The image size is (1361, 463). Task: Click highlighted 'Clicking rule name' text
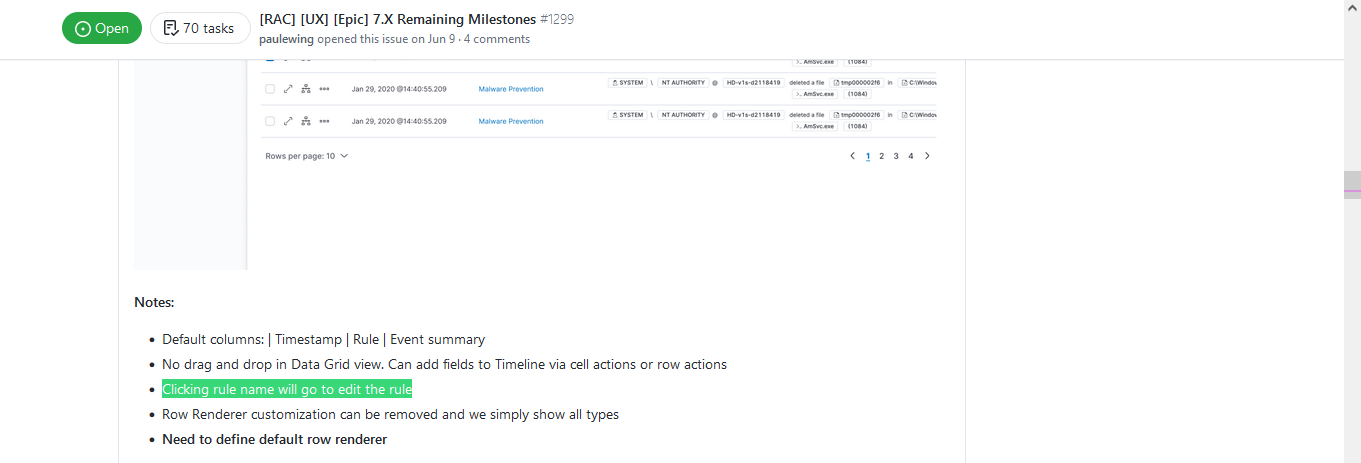coord(287,389)
